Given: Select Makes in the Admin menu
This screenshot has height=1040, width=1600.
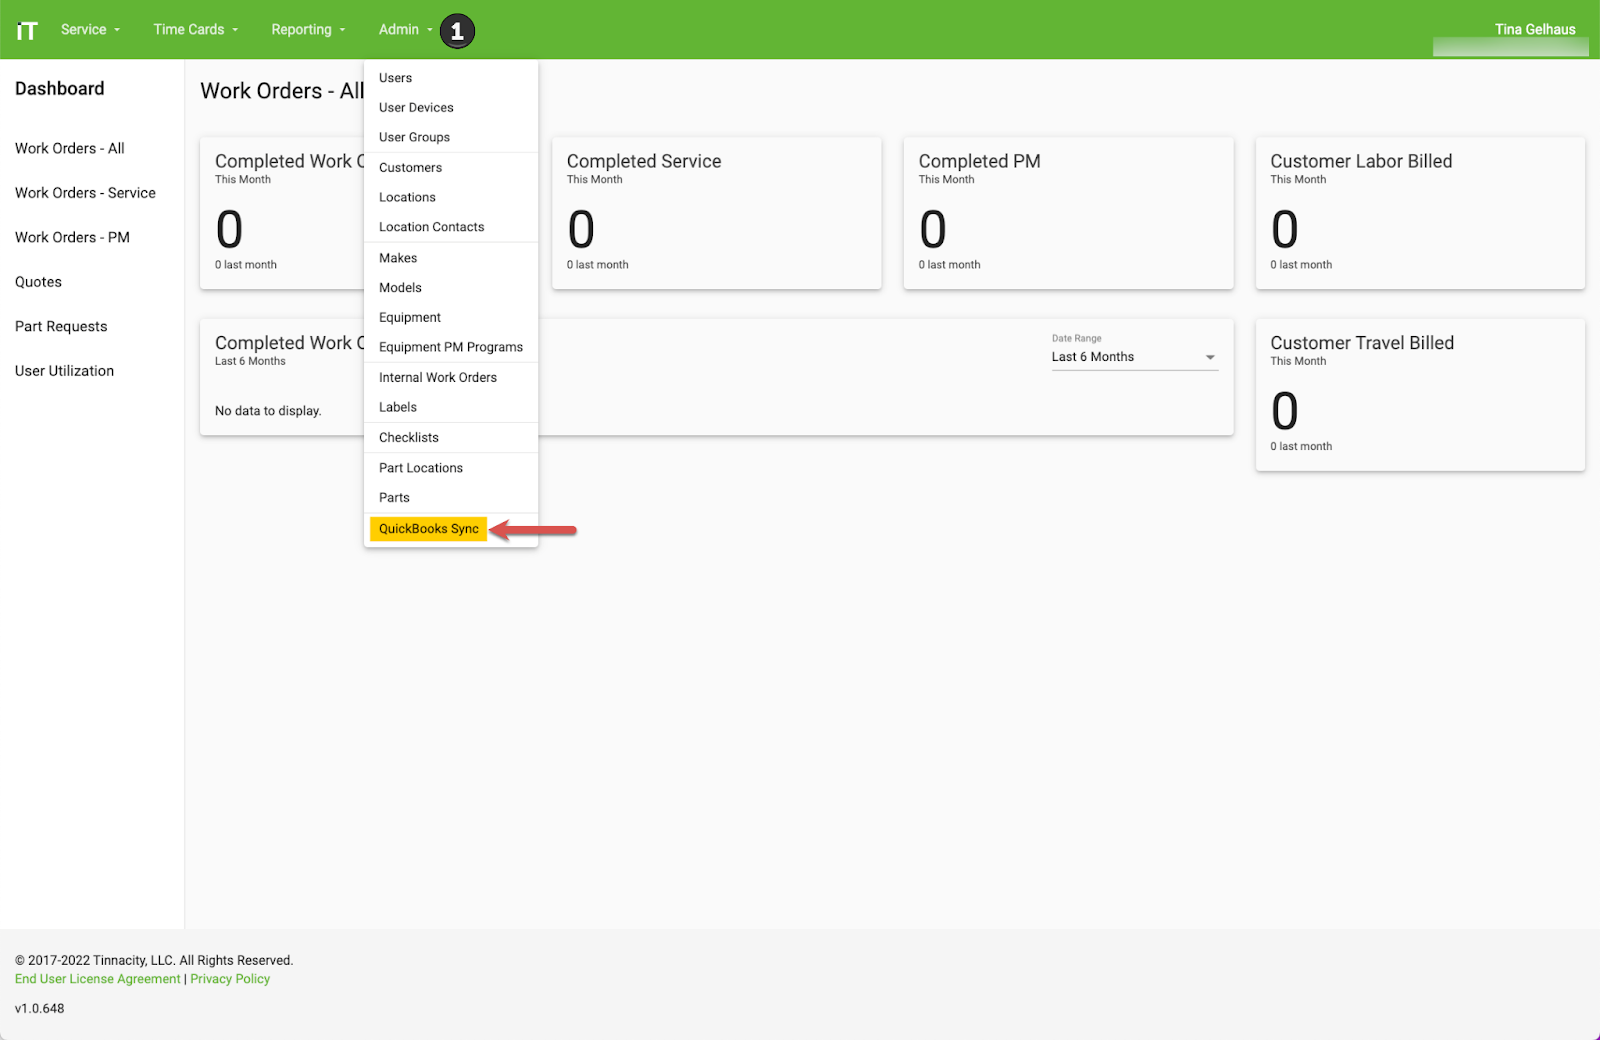Looking at the screenshot, I should coord(451,258).
